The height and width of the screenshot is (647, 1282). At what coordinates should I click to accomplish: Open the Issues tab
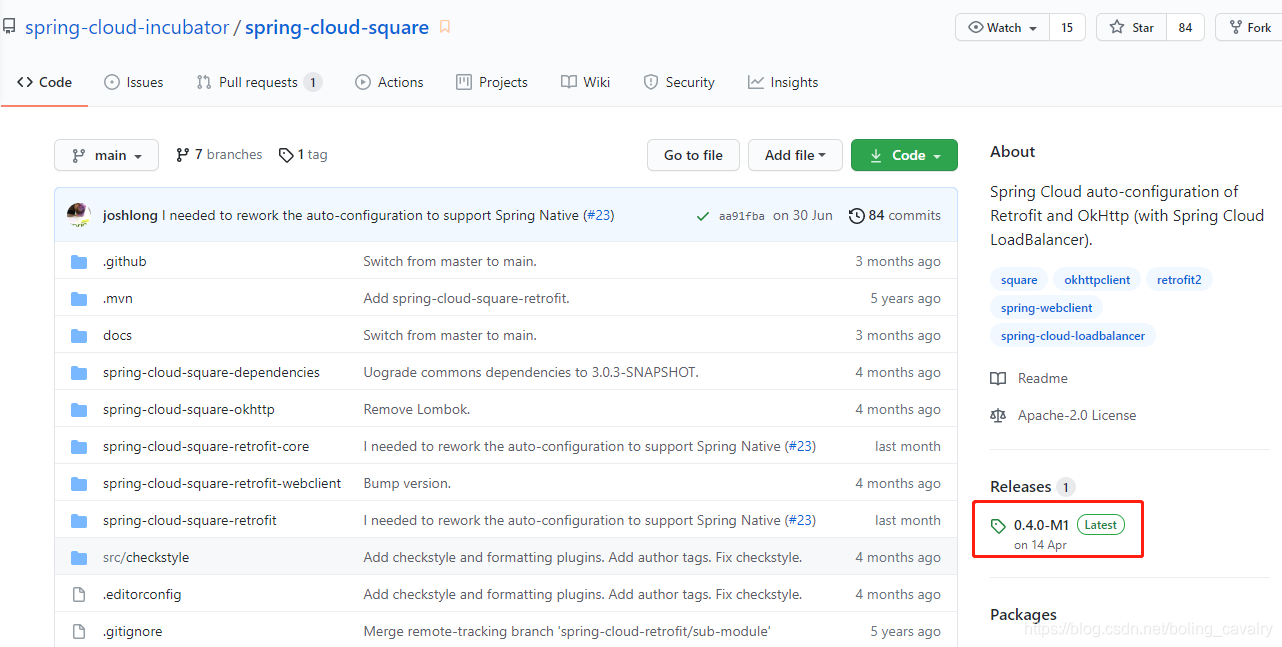134,82
